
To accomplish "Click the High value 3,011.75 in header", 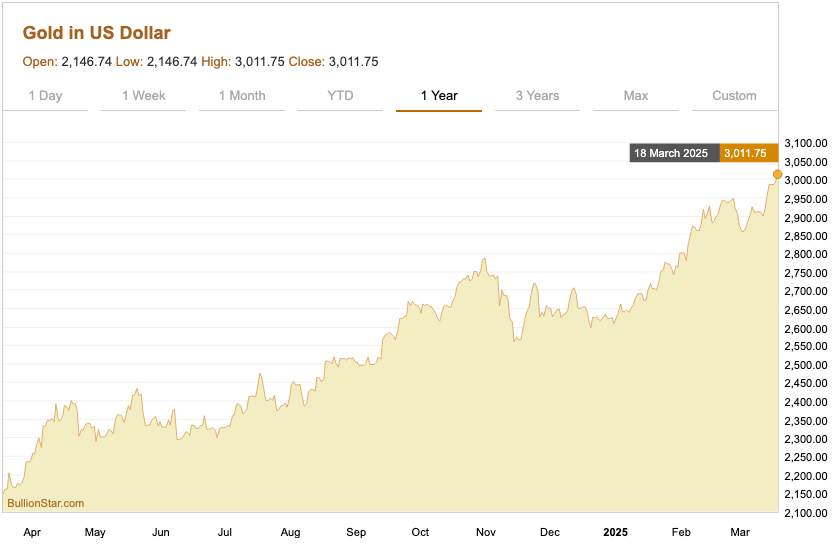I will click(260, 62).
